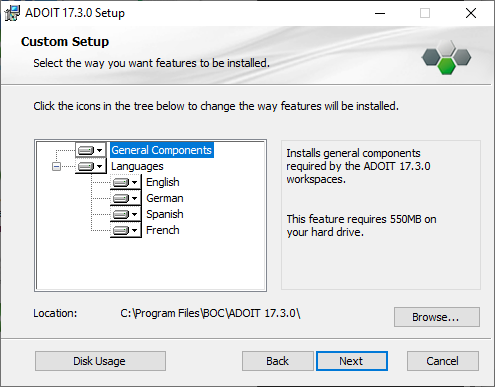The width and height of the screenshot is (495, 387).
Task: Select German in the feature tree
Action: tap(165, 198)
